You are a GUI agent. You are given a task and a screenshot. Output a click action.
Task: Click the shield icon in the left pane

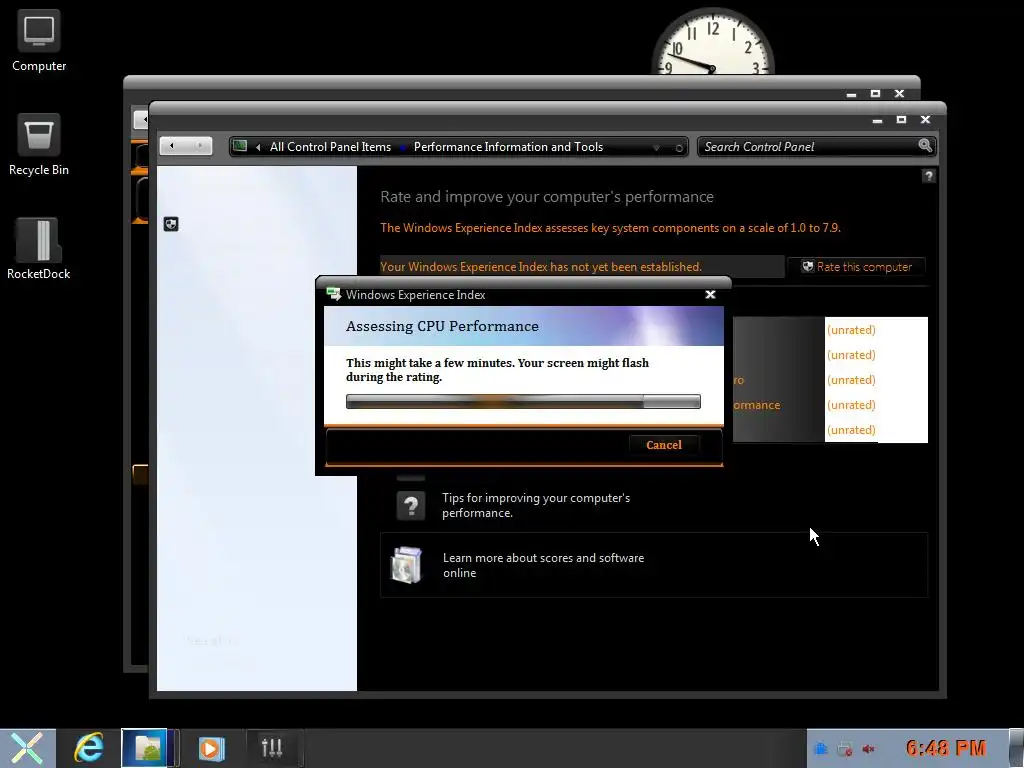(x=171, y=224)
